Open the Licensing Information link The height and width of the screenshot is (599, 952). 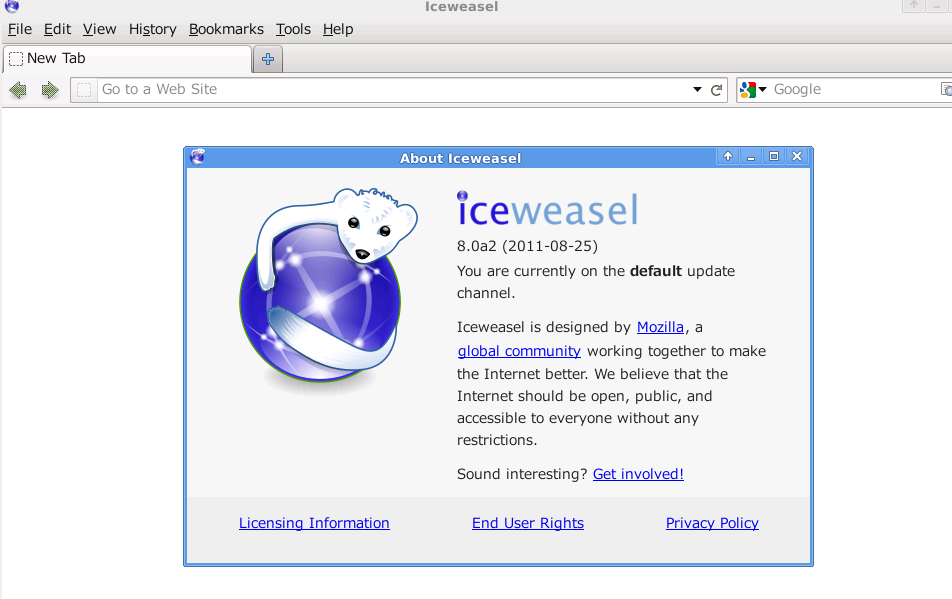pyautogui.click(x=314, y=523)
